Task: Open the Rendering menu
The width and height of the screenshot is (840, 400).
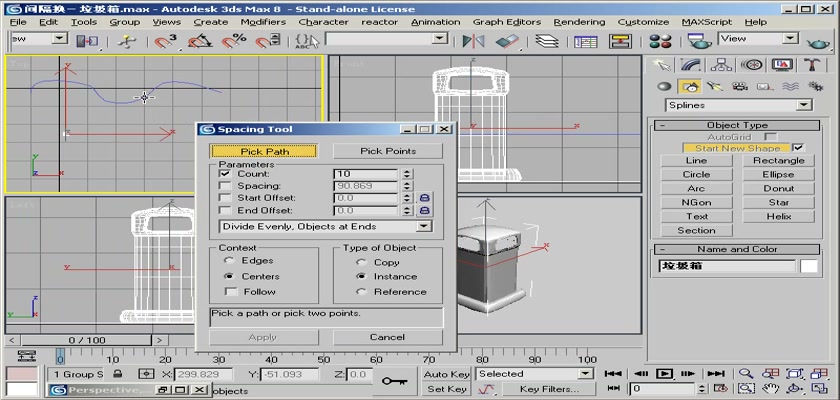Action: [579, 22]
